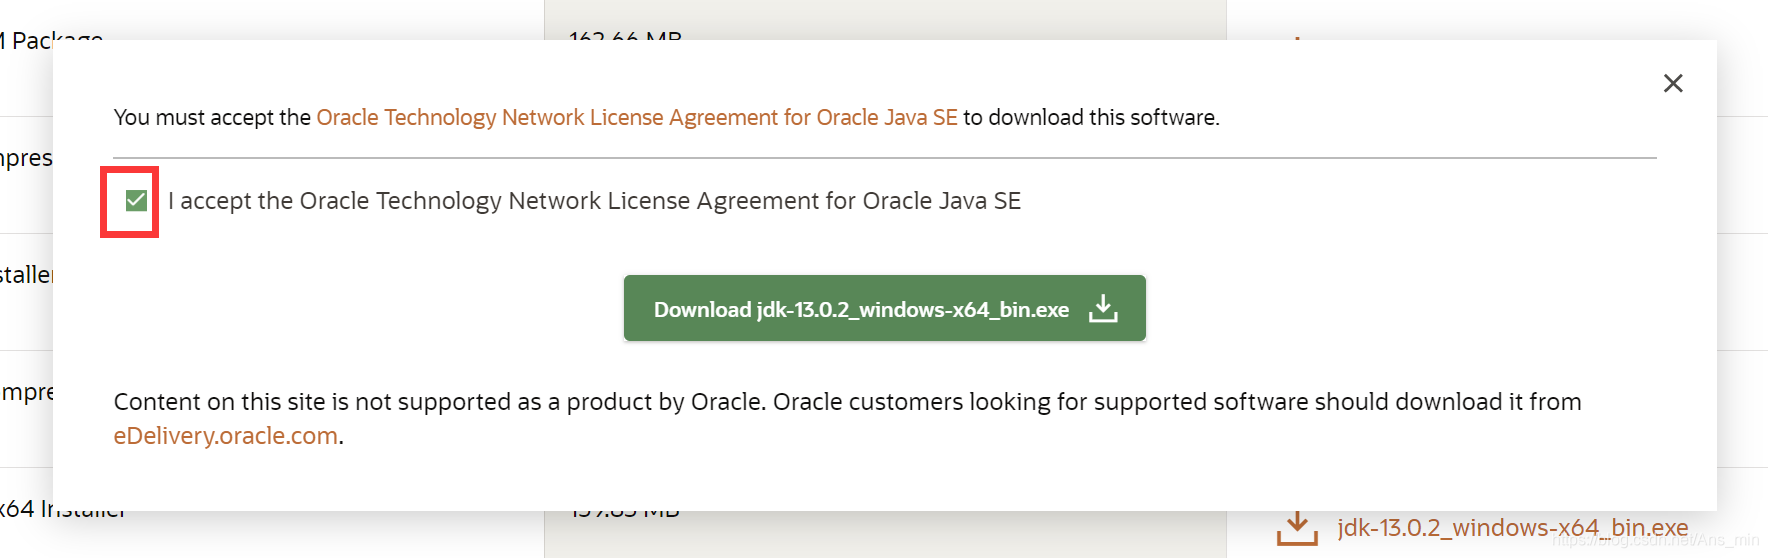Close the license agreement dialog
Viewport: 1768px width, 558px height.
pyautogui.click(x=1673, y=83)
